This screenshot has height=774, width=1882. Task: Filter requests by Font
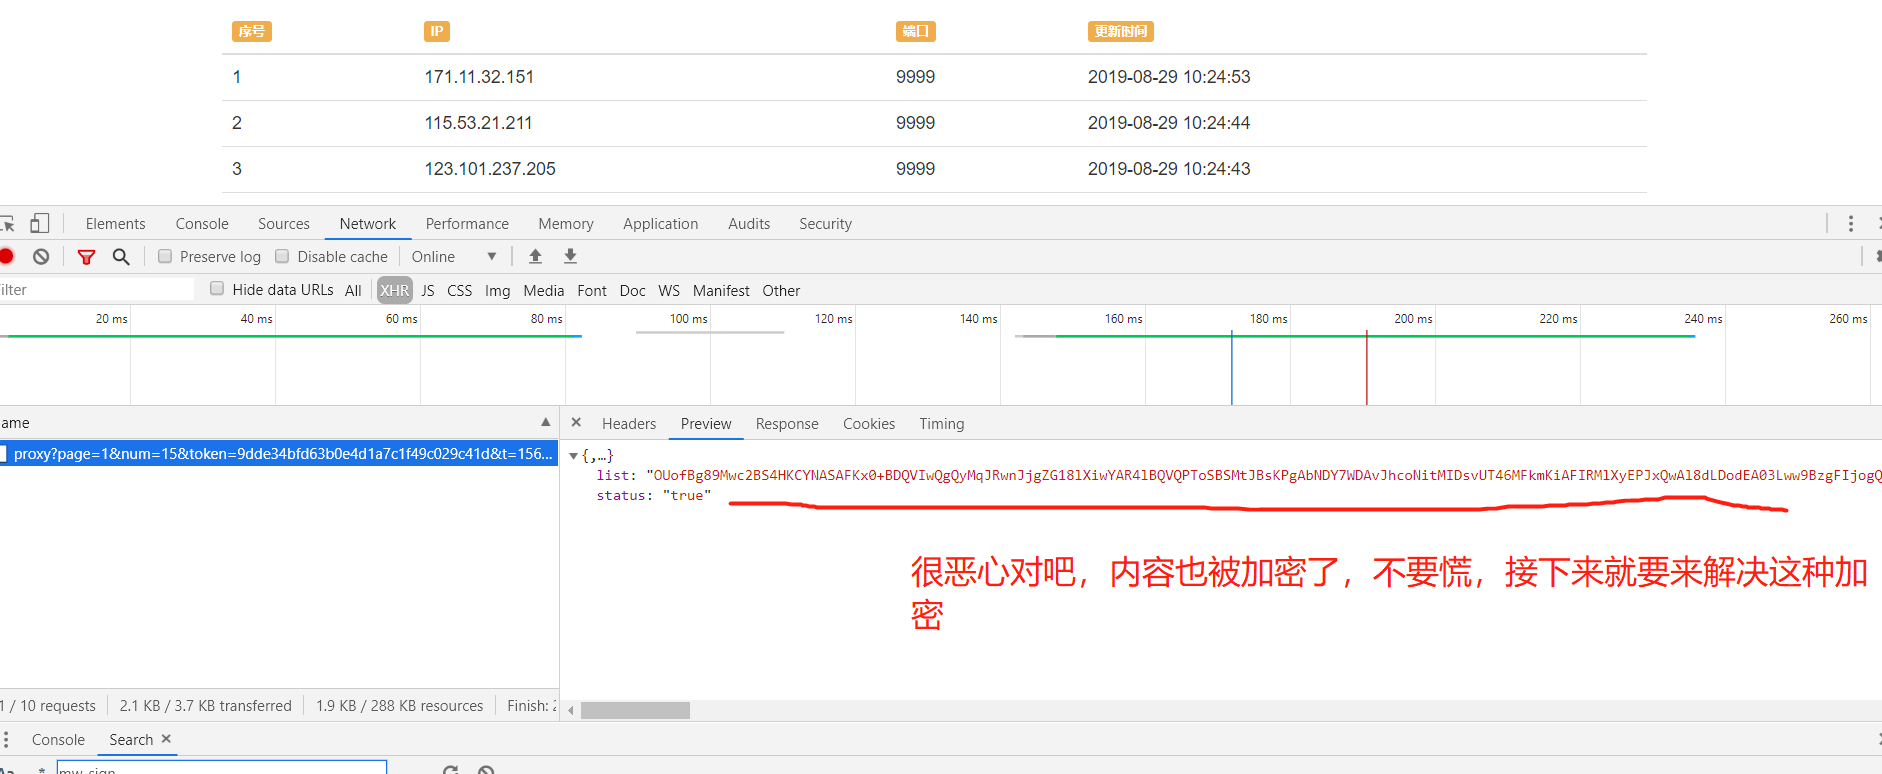(592, 291)
